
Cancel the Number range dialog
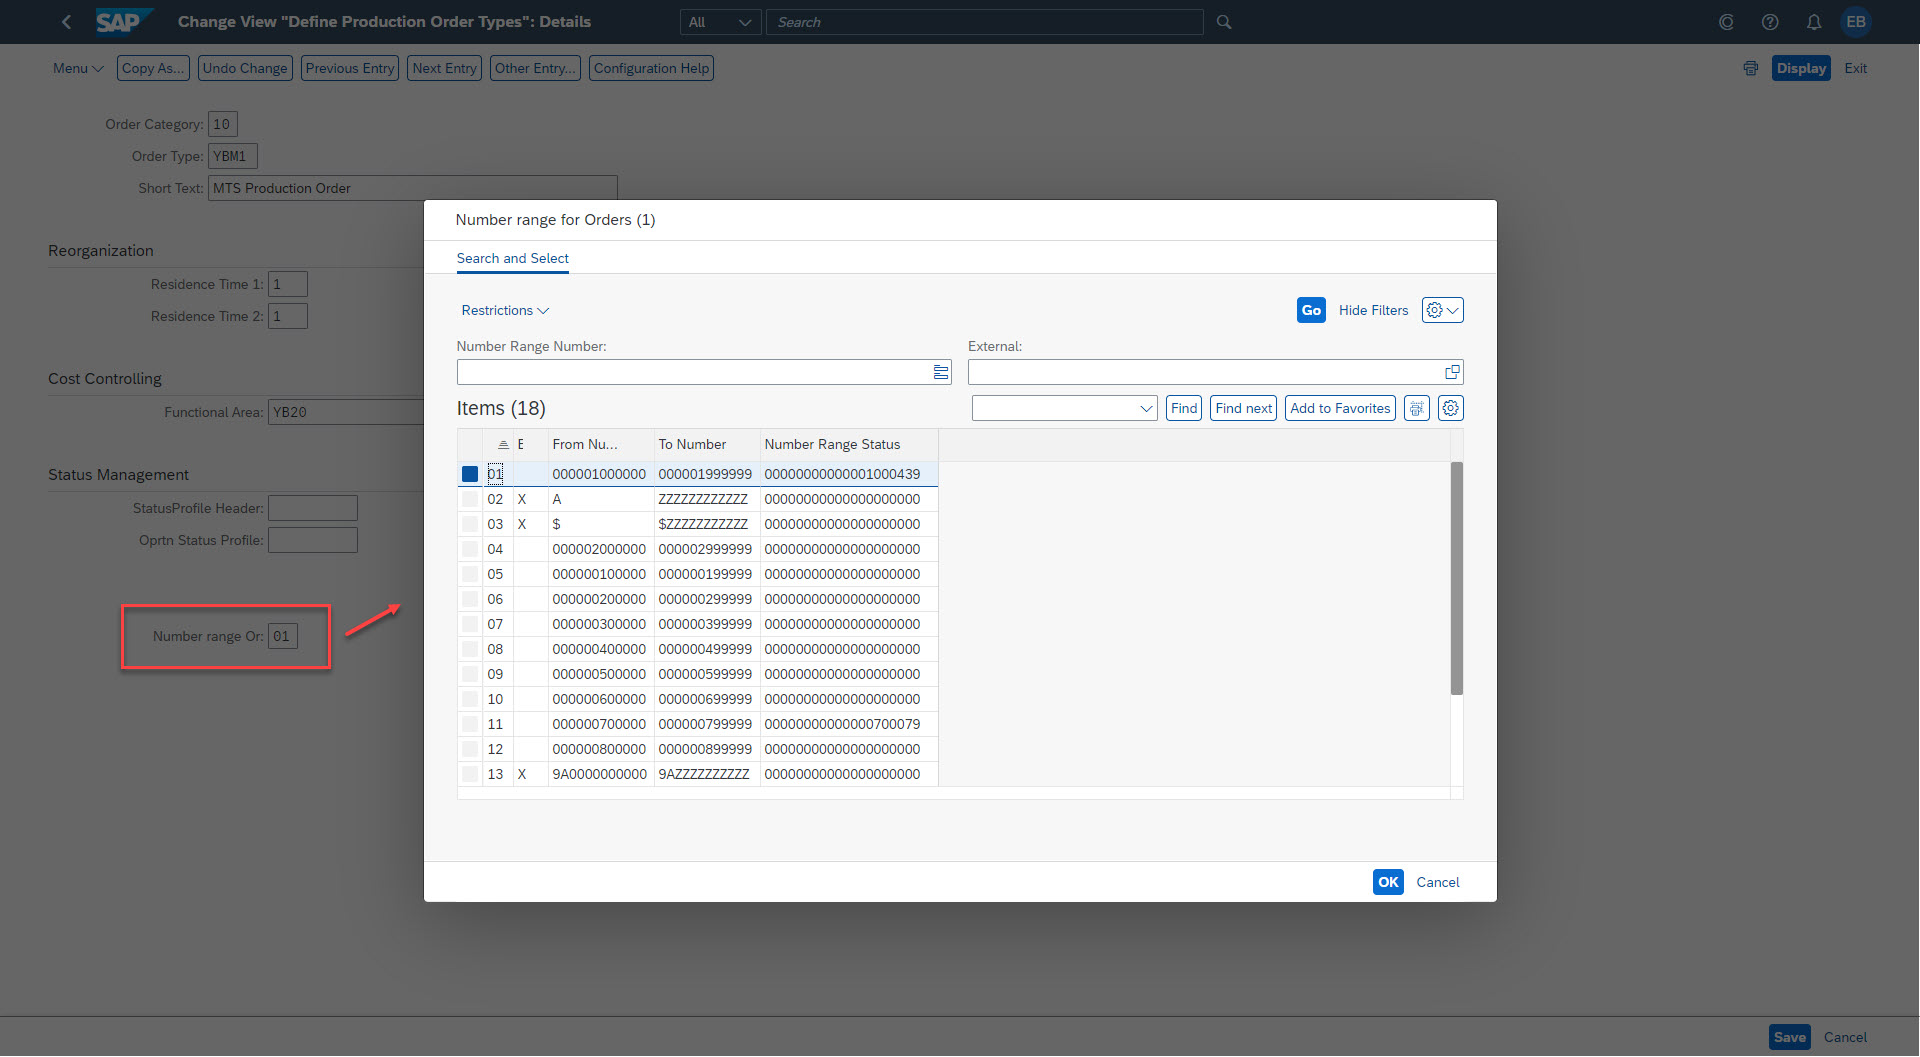(1438, 882)
